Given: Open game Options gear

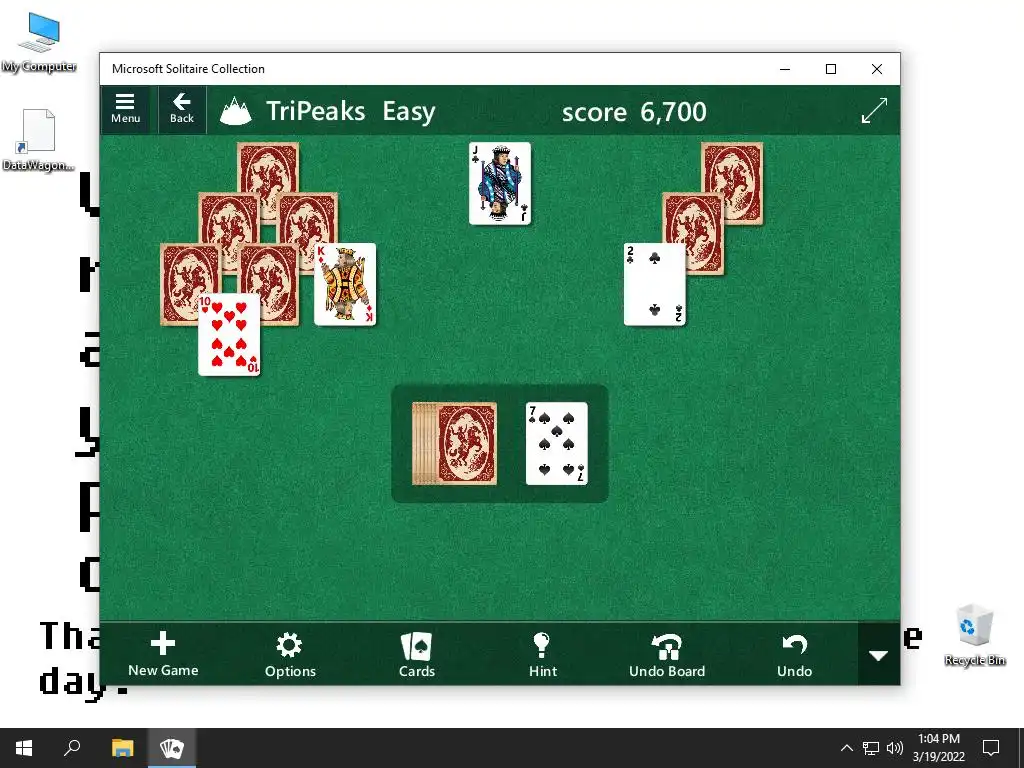Looking at the screenshot, I should click(290, 654).
